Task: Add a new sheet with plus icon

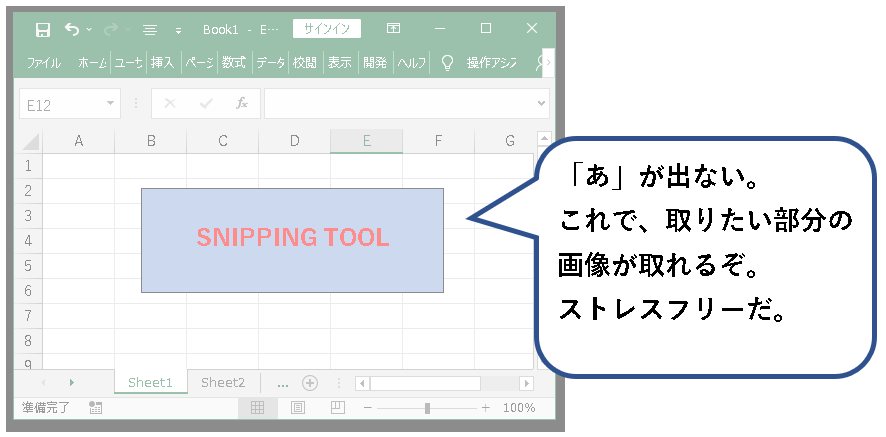Action: click(310, 383)
